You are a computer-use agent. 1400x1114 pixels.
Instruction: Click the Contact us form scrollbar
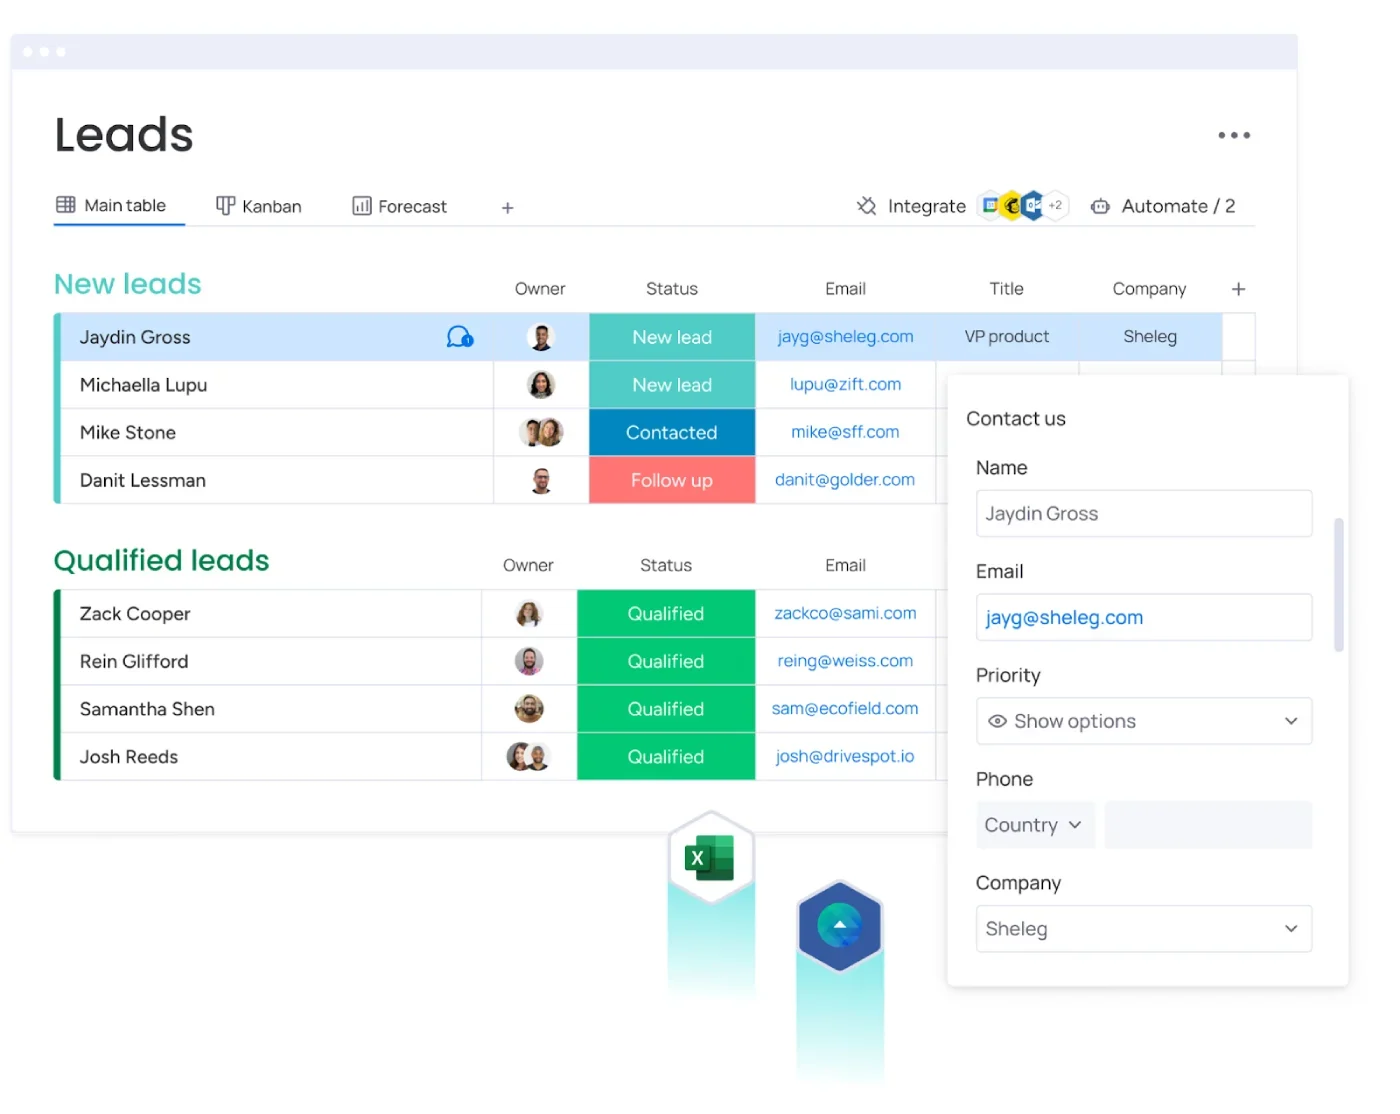pos(1338,585)
